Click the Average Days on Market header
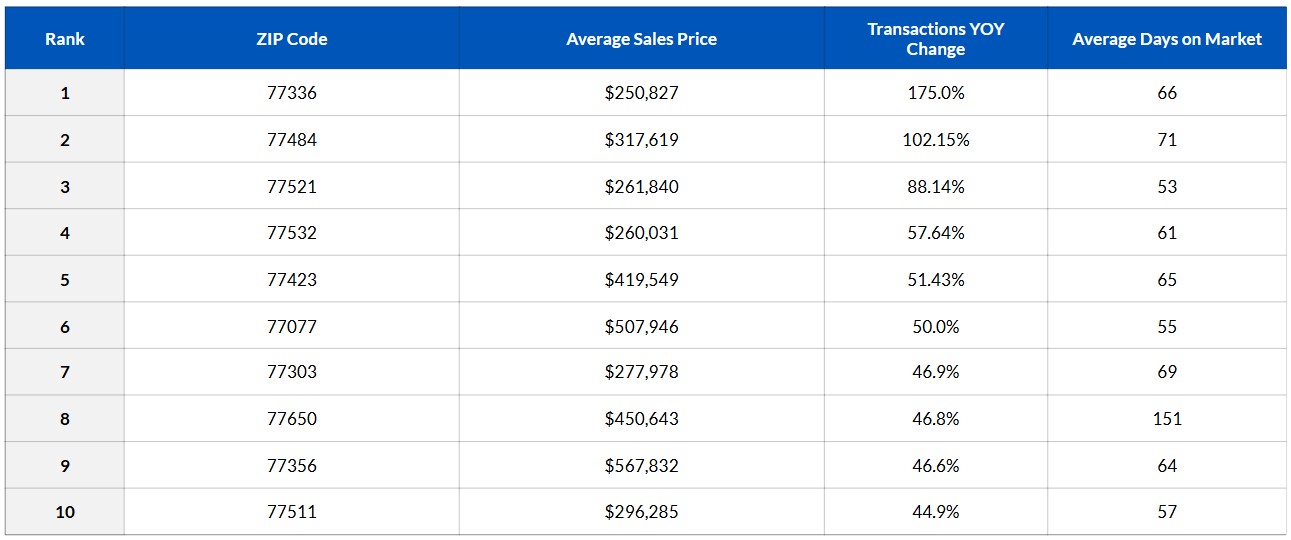This screenshot has width=1291, height=540. coord(1166,40)
